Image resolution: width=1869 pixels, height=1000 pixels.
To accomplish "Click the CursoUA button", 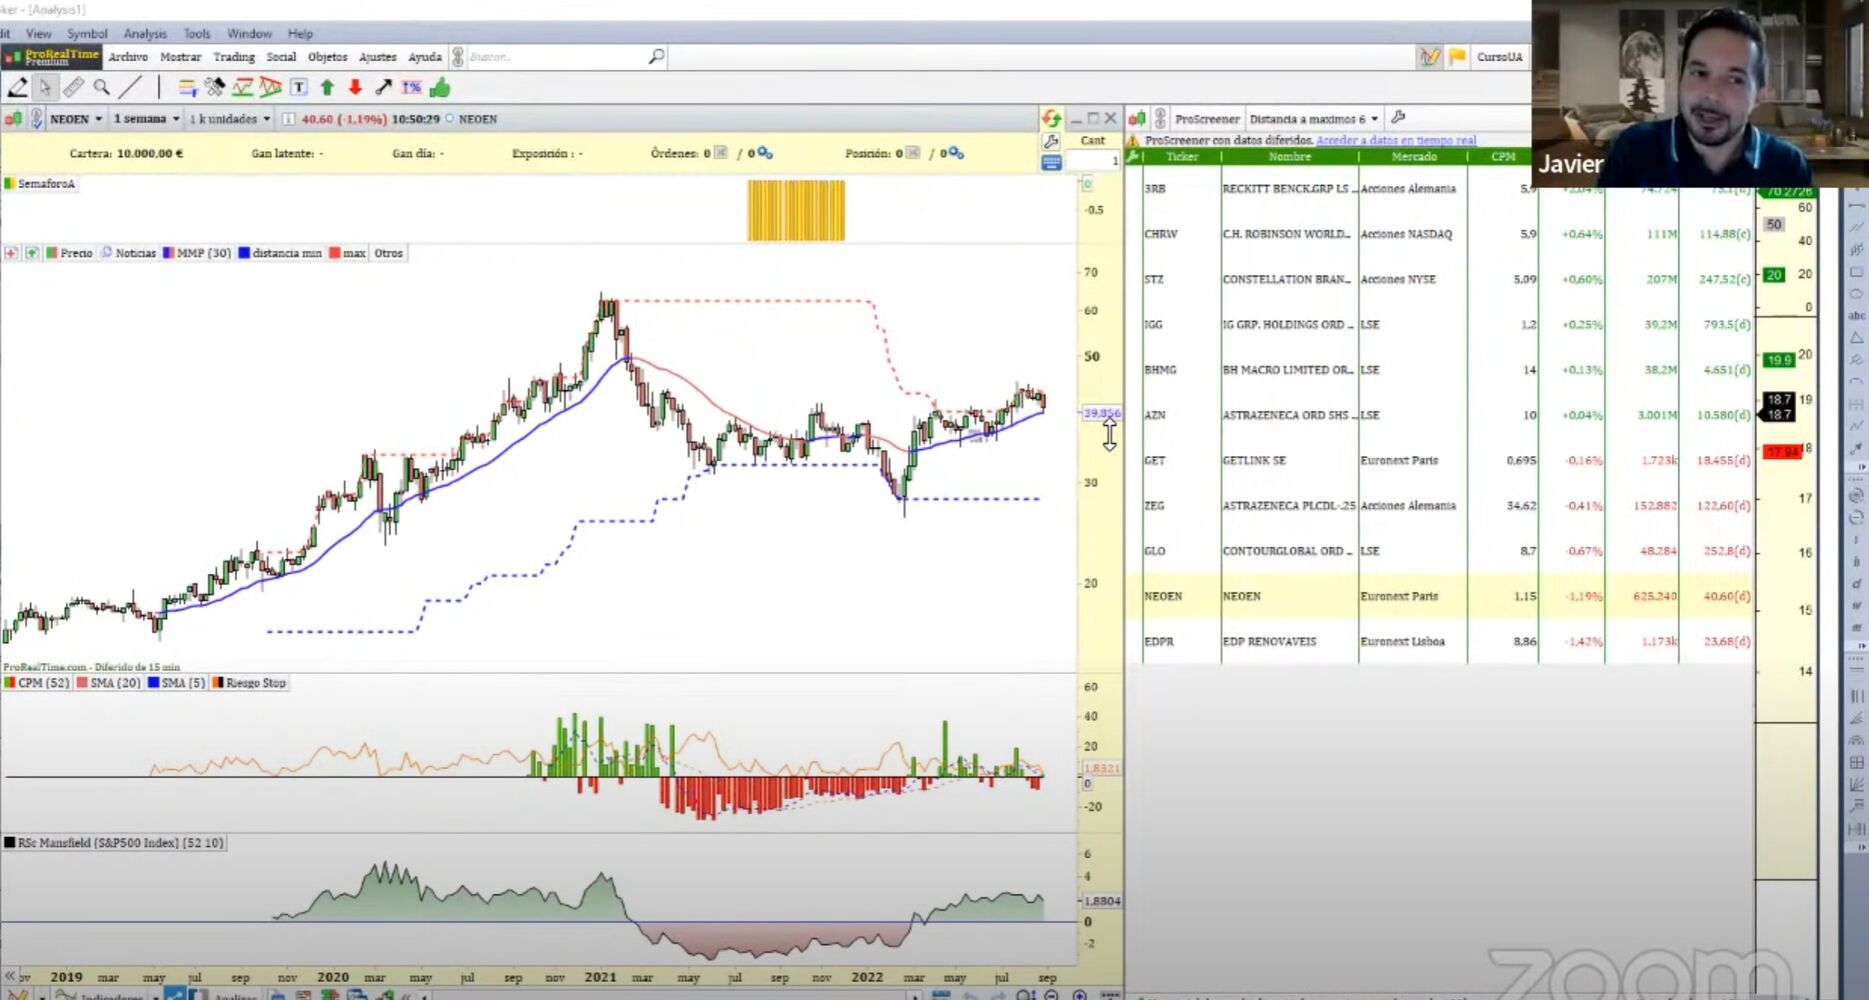I will click(1499, 57).
